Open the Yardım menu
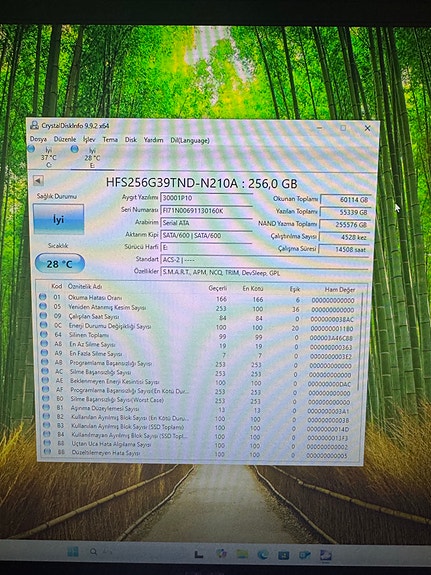 click(153, 140)
